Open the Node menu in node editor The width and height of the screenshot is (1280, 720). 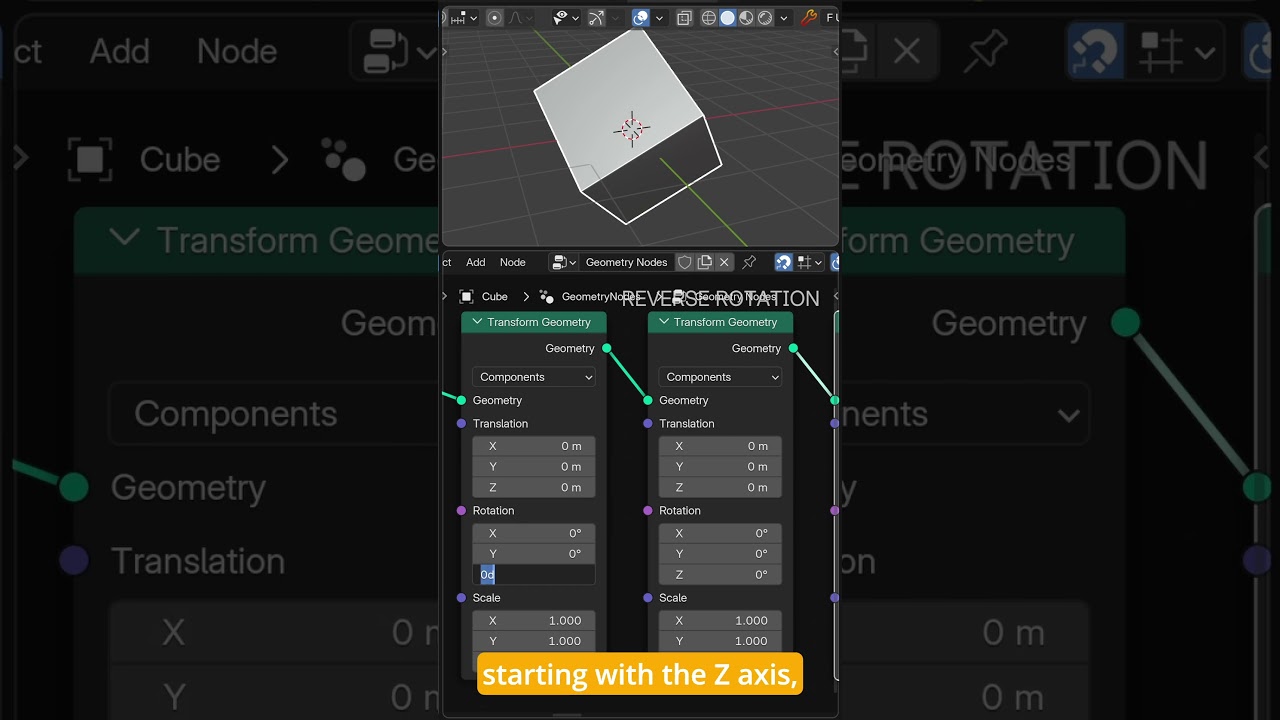(x=512, y=262)
